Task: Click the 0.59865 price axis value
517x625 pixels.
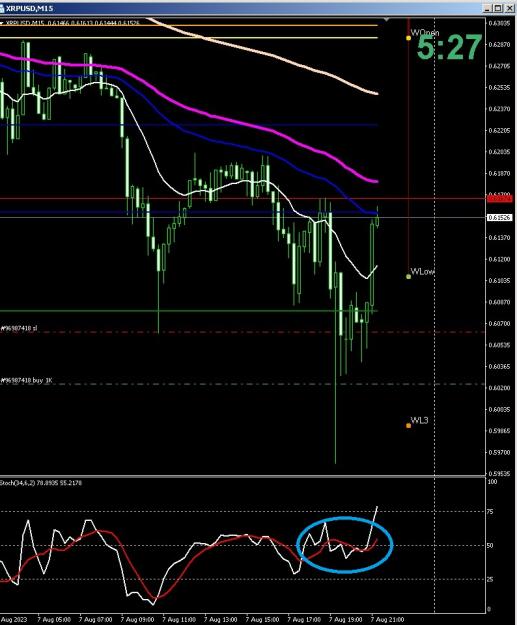Action: (499, 431)
